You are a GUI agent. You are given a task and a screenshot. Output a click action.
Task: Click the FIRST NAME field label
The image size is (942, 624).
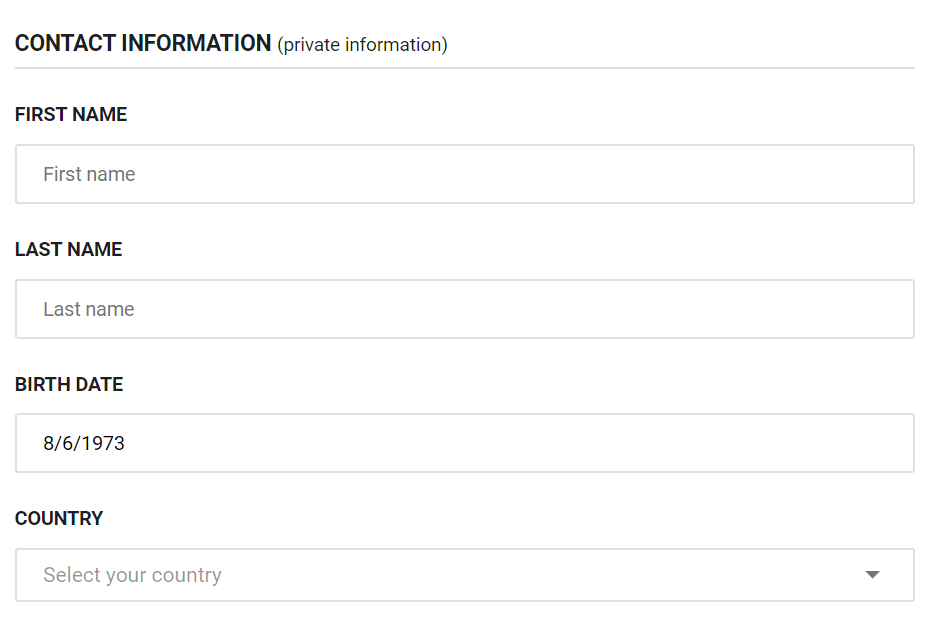point(71,115)
